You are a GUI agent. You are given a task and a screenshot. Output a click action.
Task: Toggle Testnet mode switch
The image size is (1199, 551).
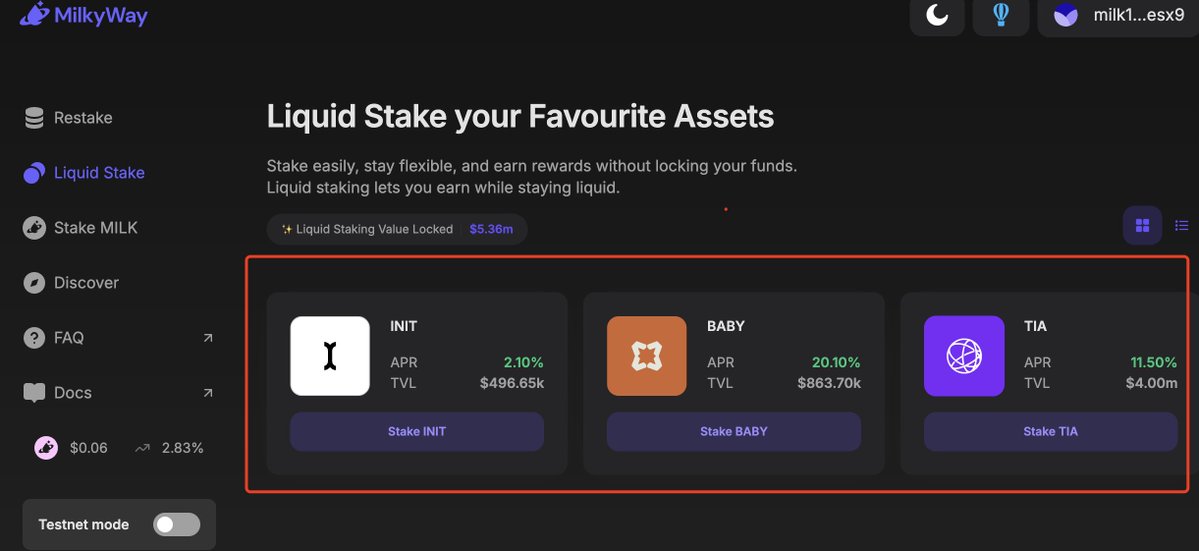pos(176,524)
